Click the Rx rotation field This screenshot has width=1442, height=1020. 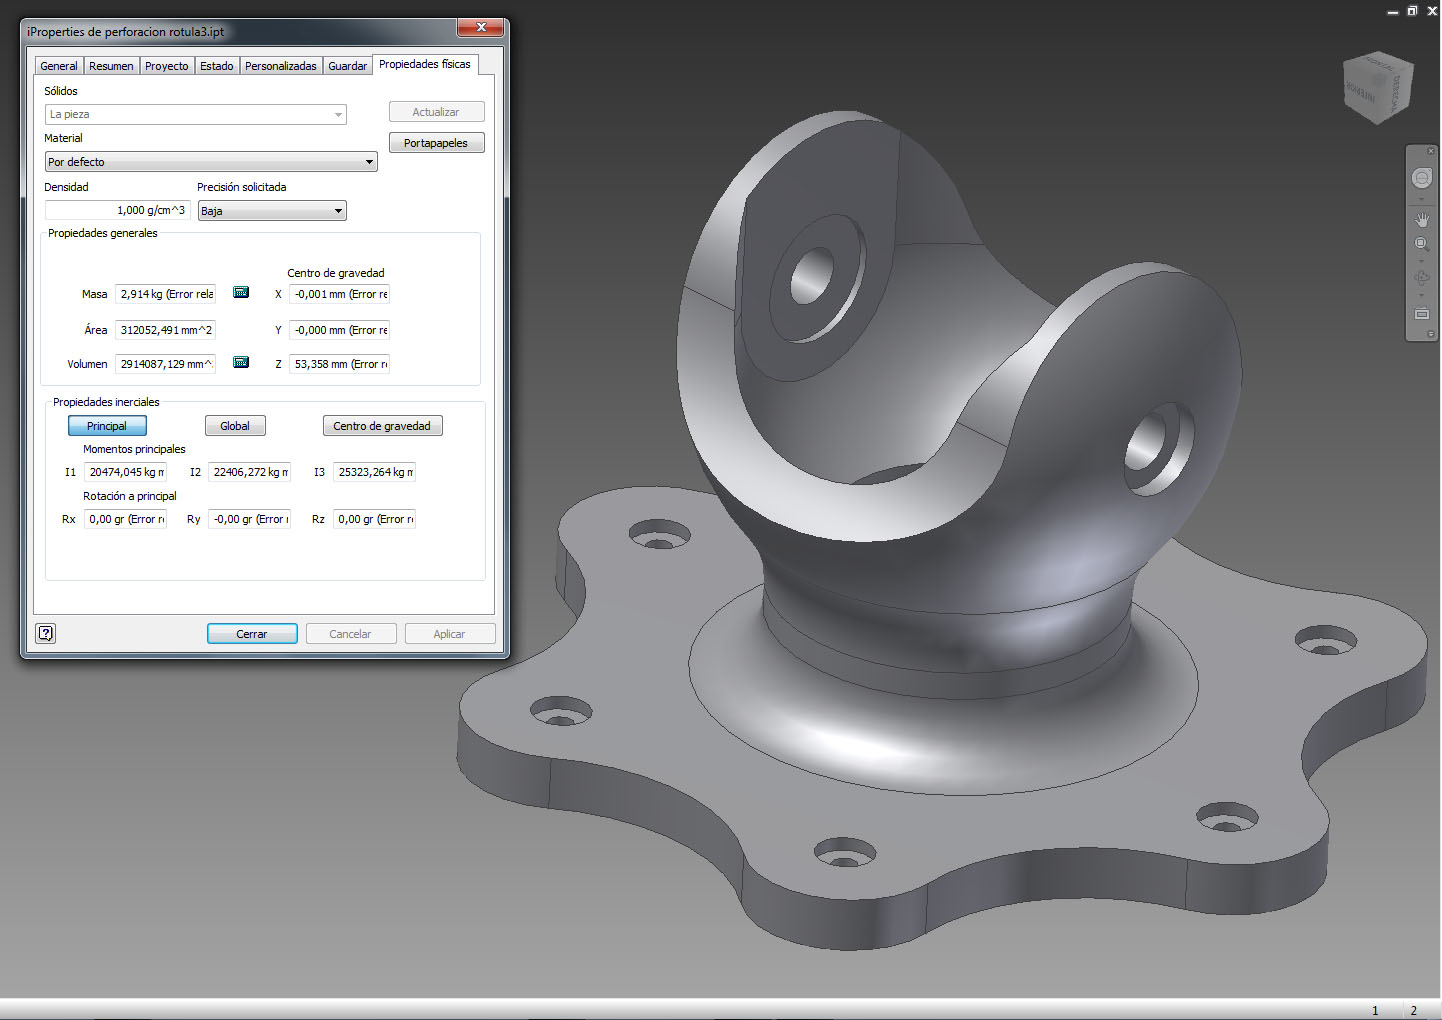coord(126,519)
